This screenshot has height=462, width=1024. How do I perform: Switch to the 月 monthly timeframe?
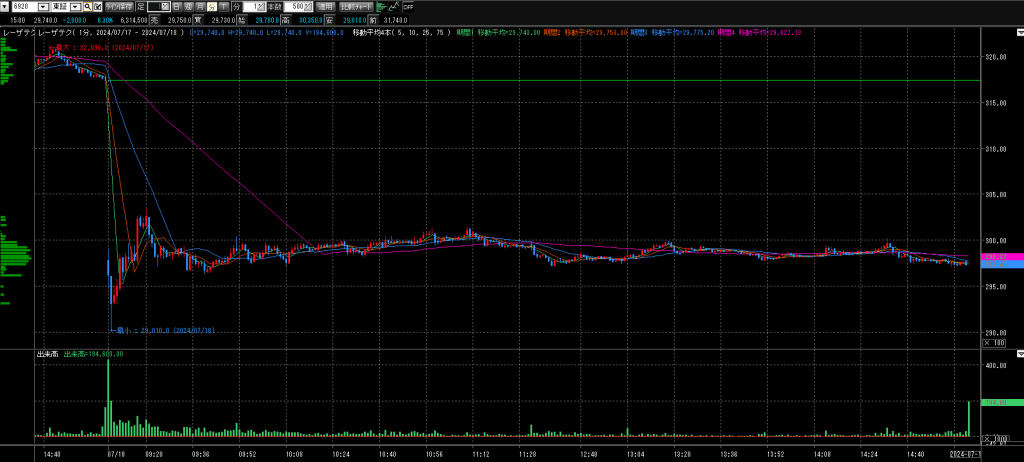200,6
